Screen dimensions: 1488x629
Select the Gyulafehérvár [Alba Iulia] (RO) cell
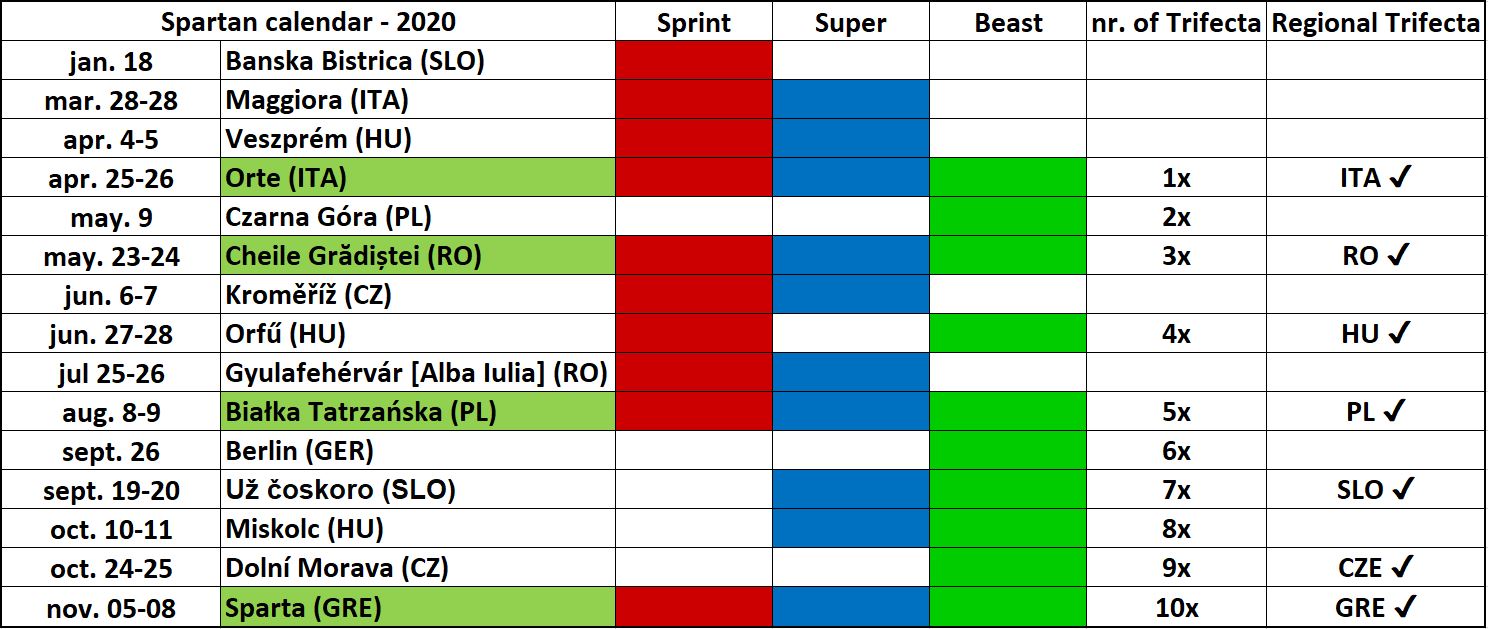click(x=416, y=373)
